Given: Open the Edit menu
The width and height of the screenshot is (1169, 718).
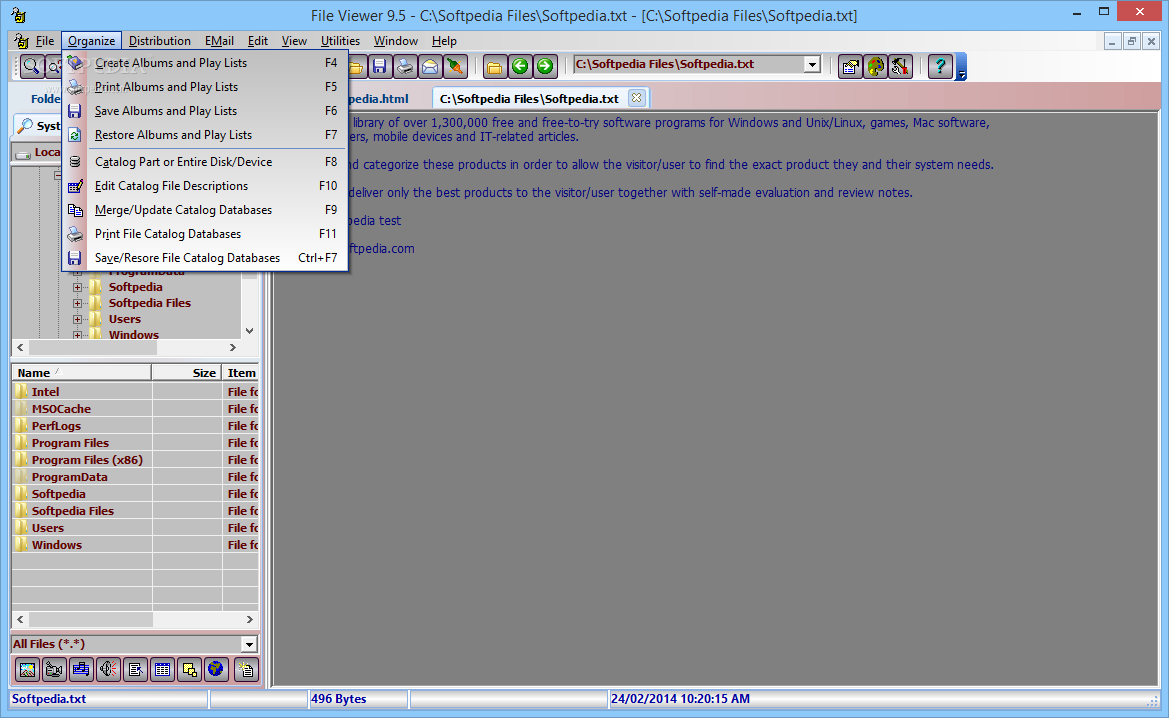Looking at the screenshot, I should coord(258,41).
